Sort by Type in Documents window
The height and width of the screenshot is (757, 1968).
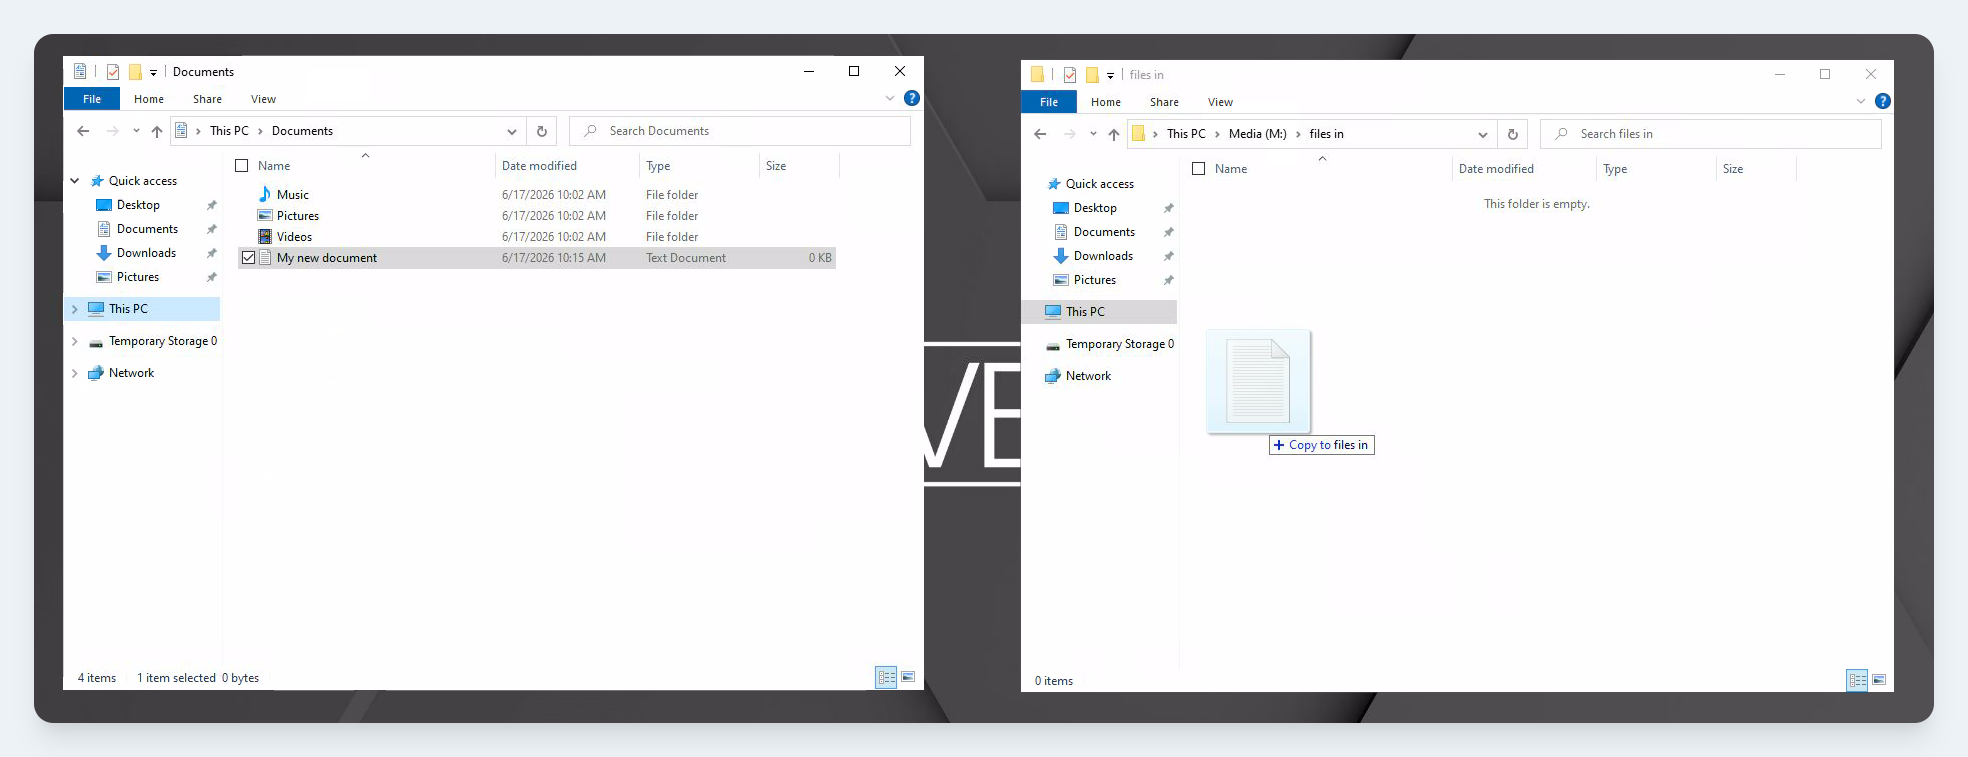[x=658, y=166]
